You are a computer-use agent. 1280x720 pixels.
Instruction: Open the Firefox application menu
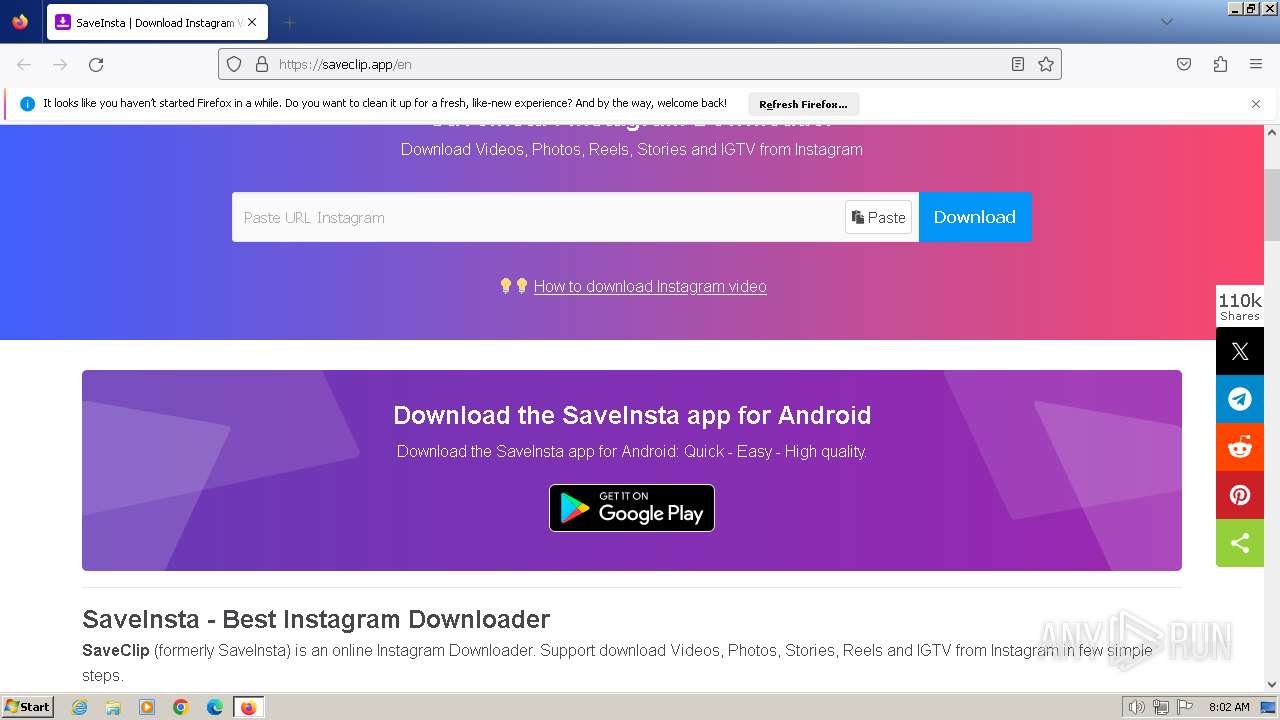[1256, 64]
